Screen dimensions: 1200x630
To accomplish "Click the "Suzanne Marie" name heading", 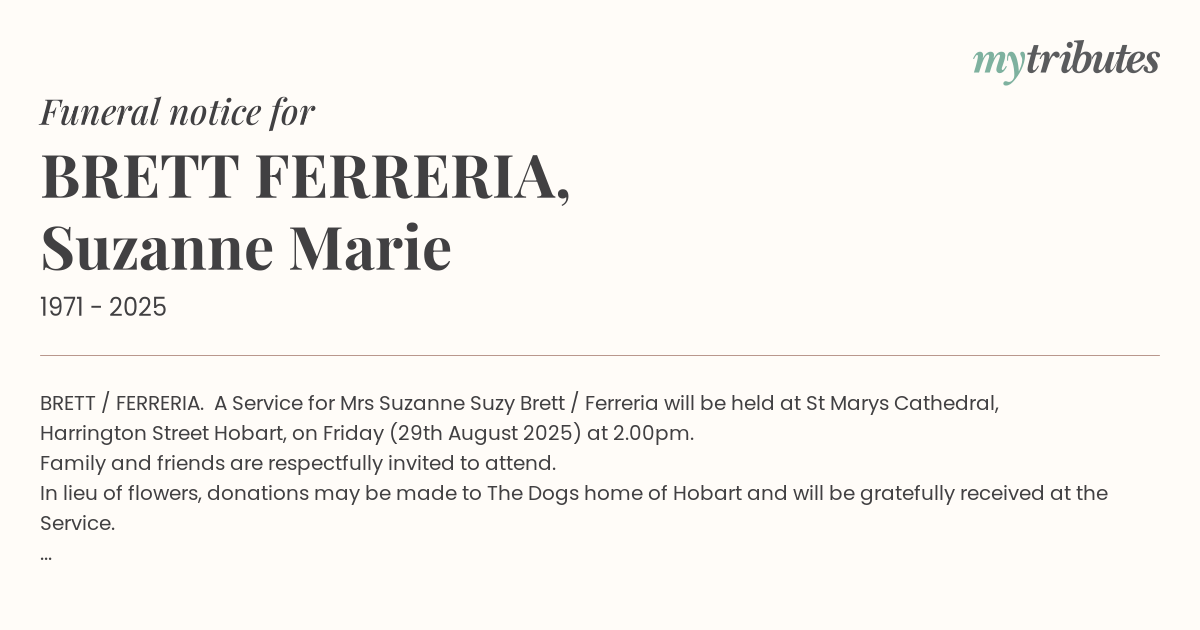I will (246, 248).
